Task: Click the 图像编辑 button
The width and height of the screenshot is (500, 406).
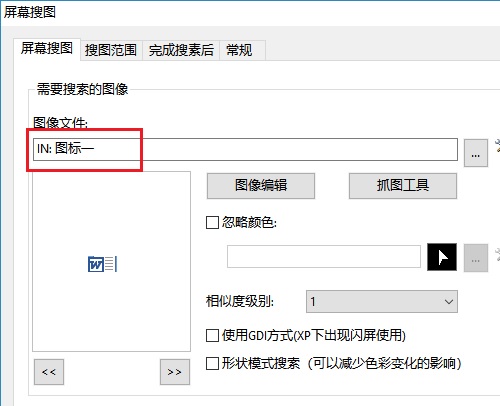Action: click(261, 185)
